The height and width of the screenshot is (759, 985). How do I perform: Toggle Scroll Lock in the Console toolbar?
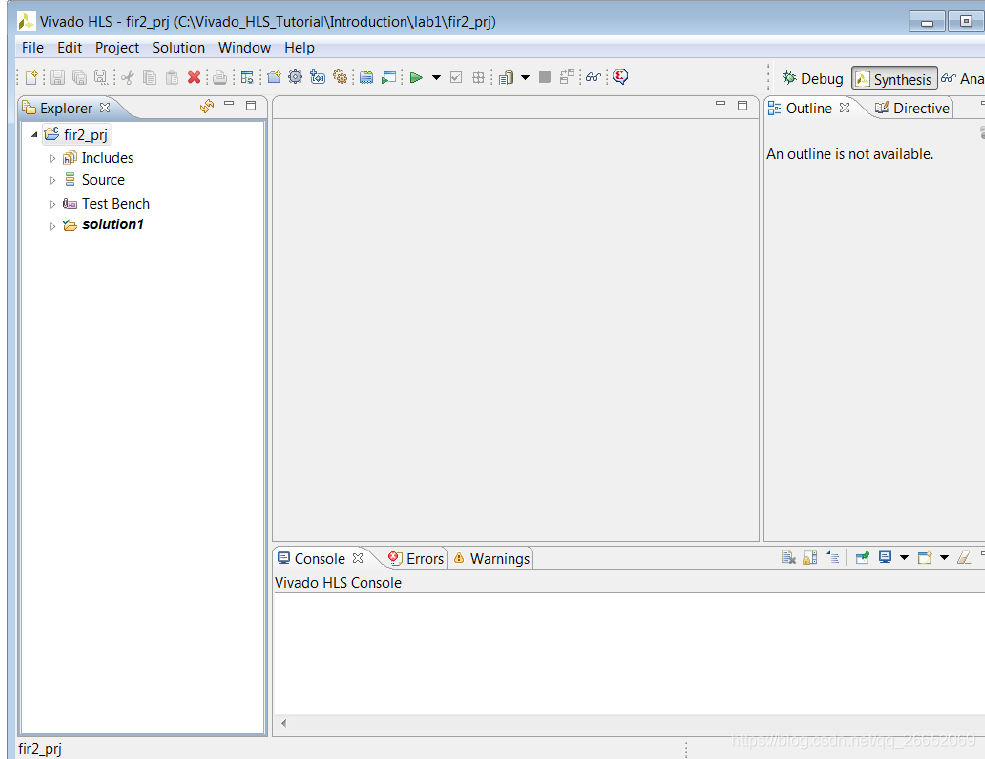pos(810,557)
